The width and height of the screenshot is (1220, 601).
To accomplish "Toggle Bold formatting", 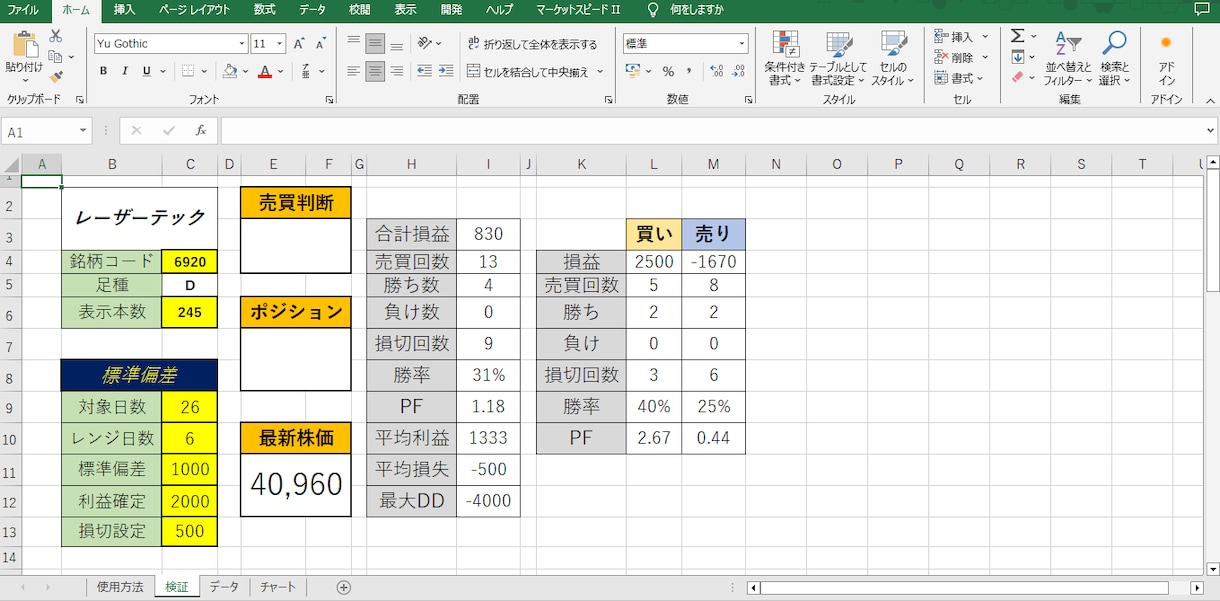I will [x=103, y=71].
